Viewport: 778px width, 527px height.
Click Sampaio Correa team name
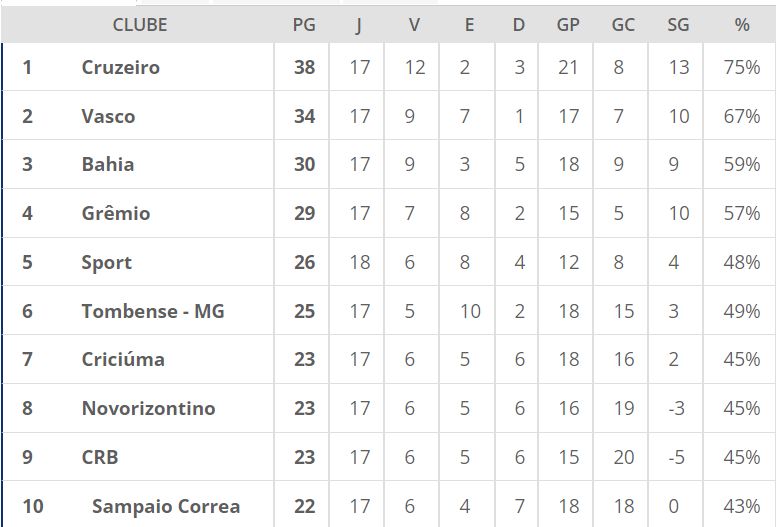(x=166, y=506)
